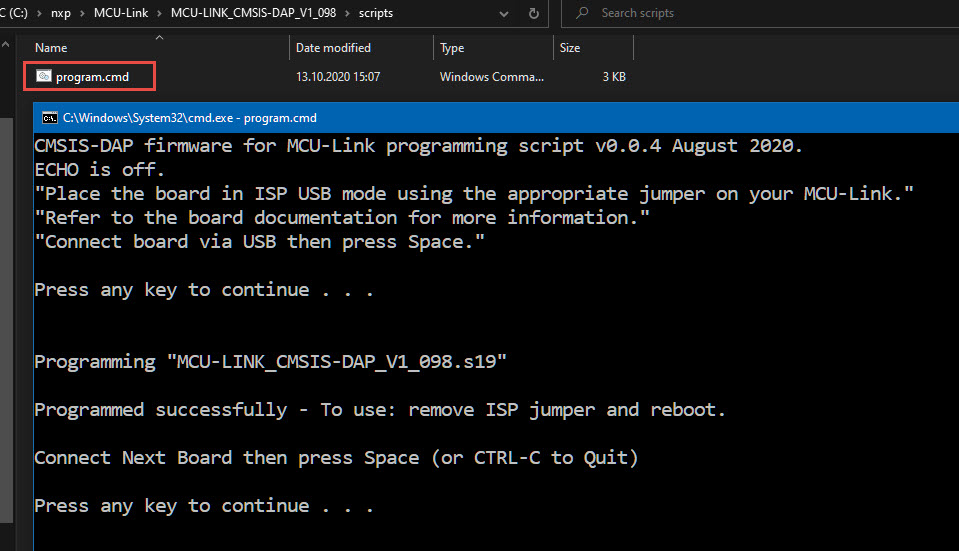The height and width of the screenshot is (551, 959).
Task: Sort files by the Type column header
Action: tap(452, 48)
